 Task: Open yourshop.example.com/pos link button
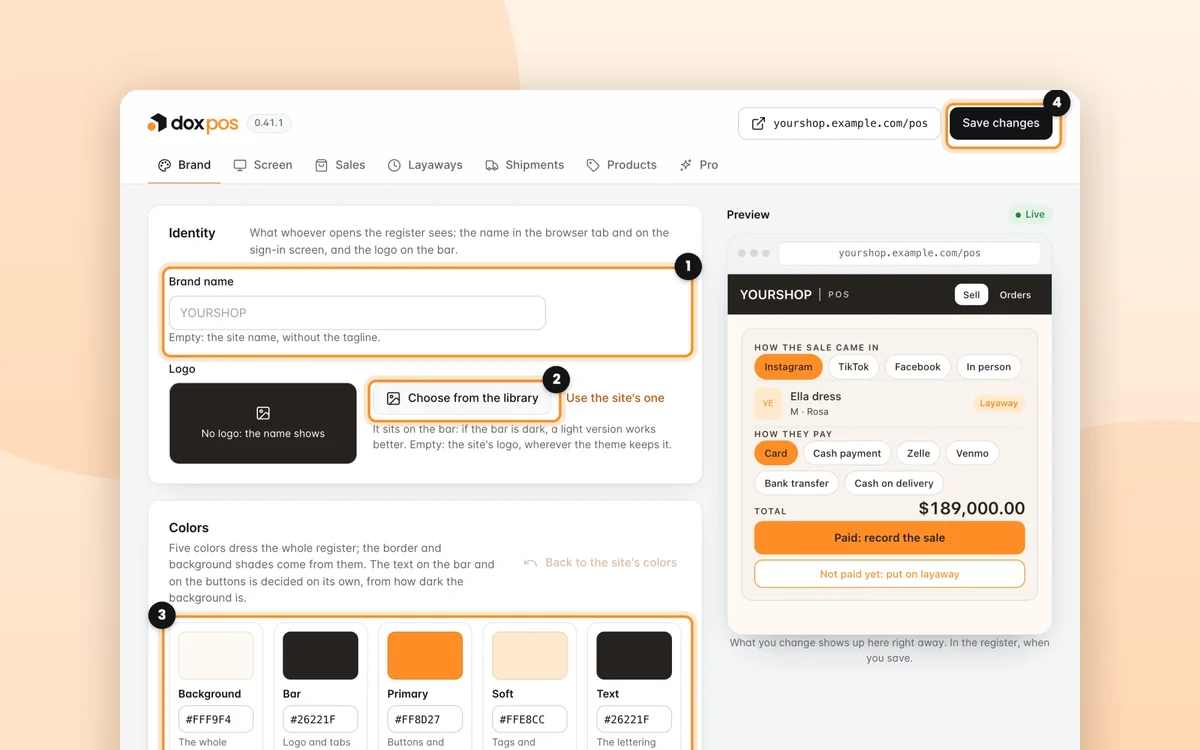pyautogui.click(x=839, y=124)
